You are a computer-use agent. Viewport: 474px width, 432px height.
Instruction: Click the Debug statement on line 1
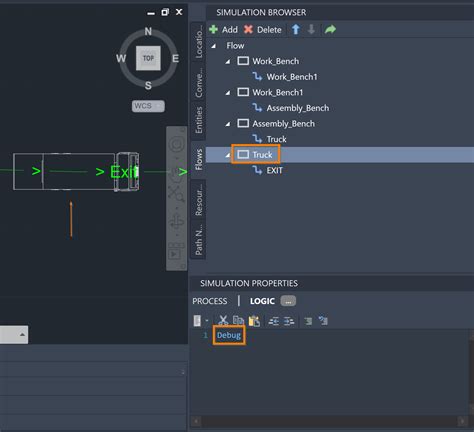229,335
